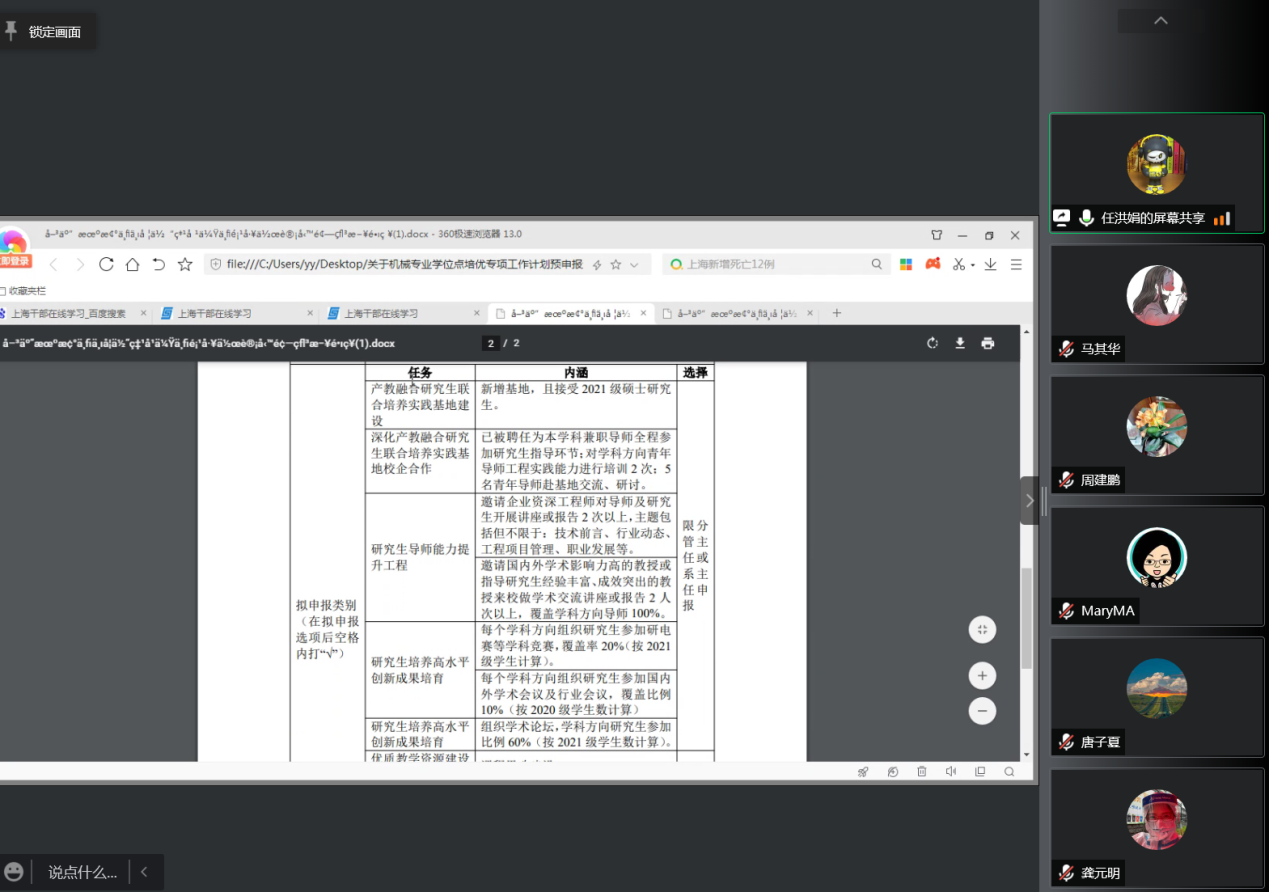Screen dimensions: 1269x892
Task: Click the fit-to-page round button
Action: (x=982, y=629)
